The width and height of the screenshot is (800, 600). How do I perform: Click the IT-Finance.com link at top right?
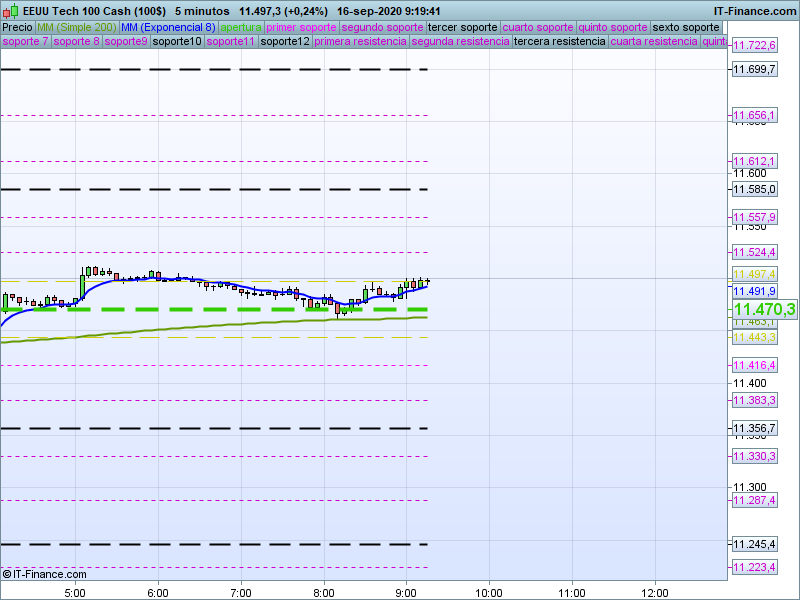point(754,10)
